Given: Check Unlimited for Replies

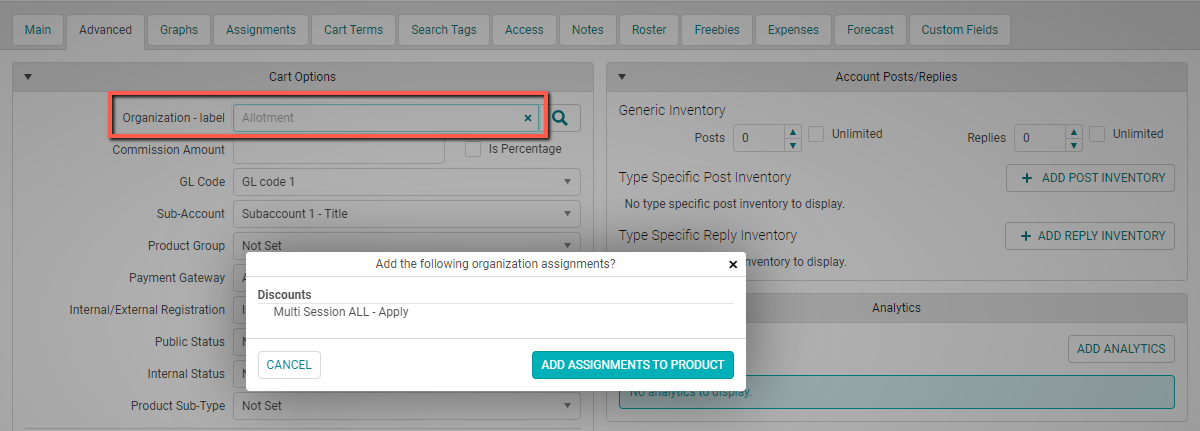Looking at the screenshot, I should (x=1097, y=134).
